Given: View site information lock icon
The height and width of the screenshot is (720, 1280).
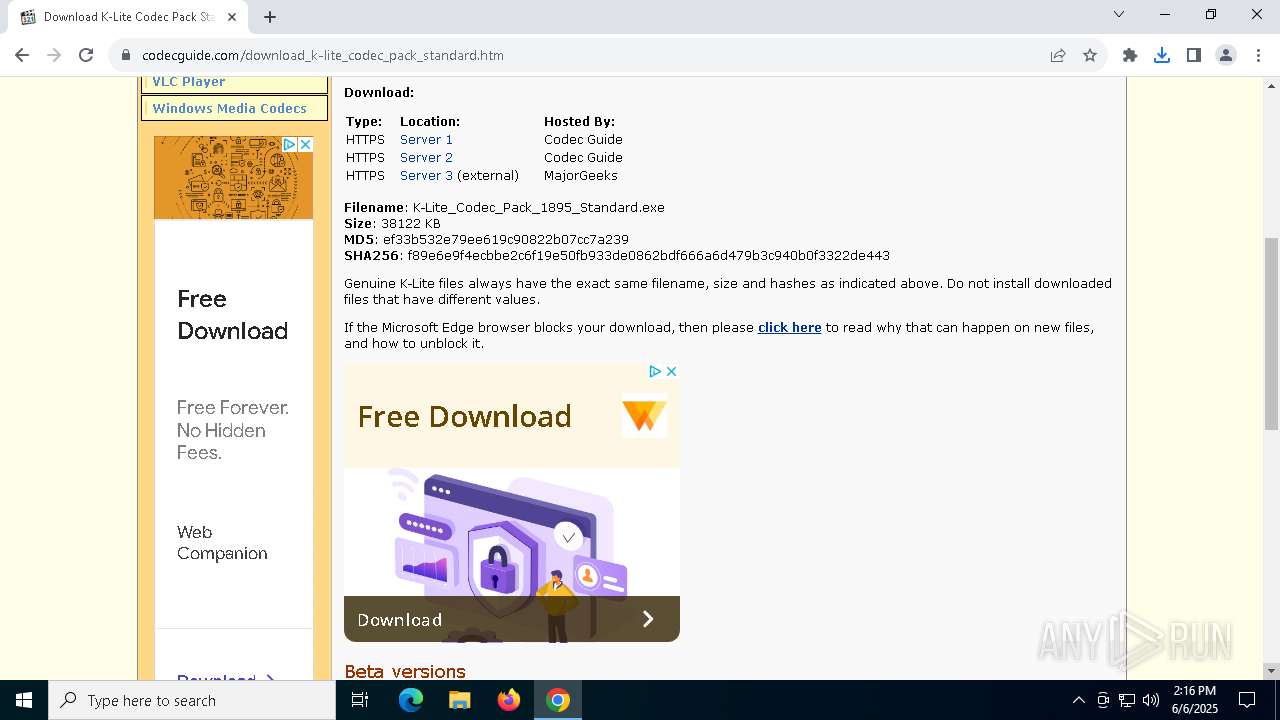Looking at the screenshot, I should click(126, 55).
